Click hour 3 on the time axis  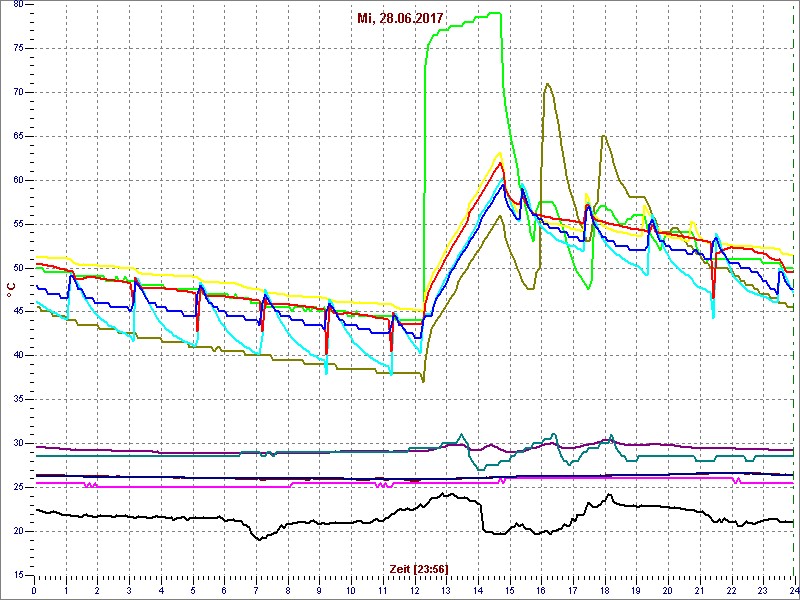coord(130,591)
